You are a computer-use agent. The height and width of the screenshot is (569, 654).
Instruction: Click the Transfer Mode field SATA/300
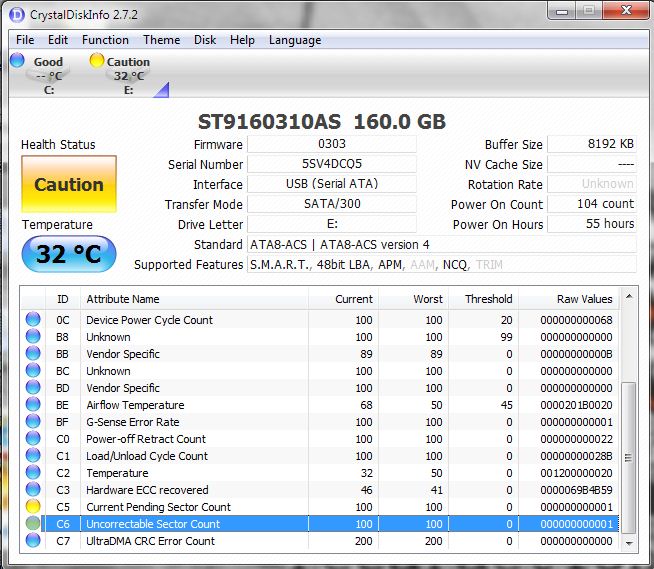(x=332, y=204)
